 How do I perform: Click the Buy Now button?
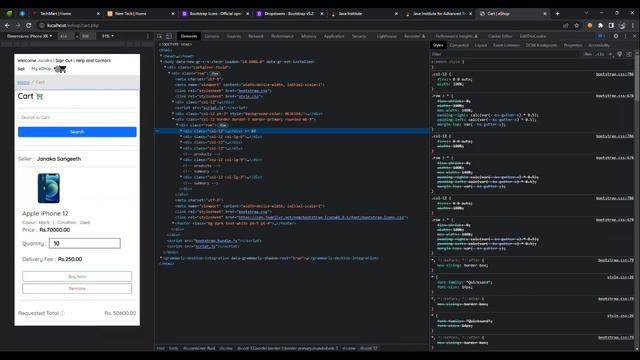(x=77, y=276)
